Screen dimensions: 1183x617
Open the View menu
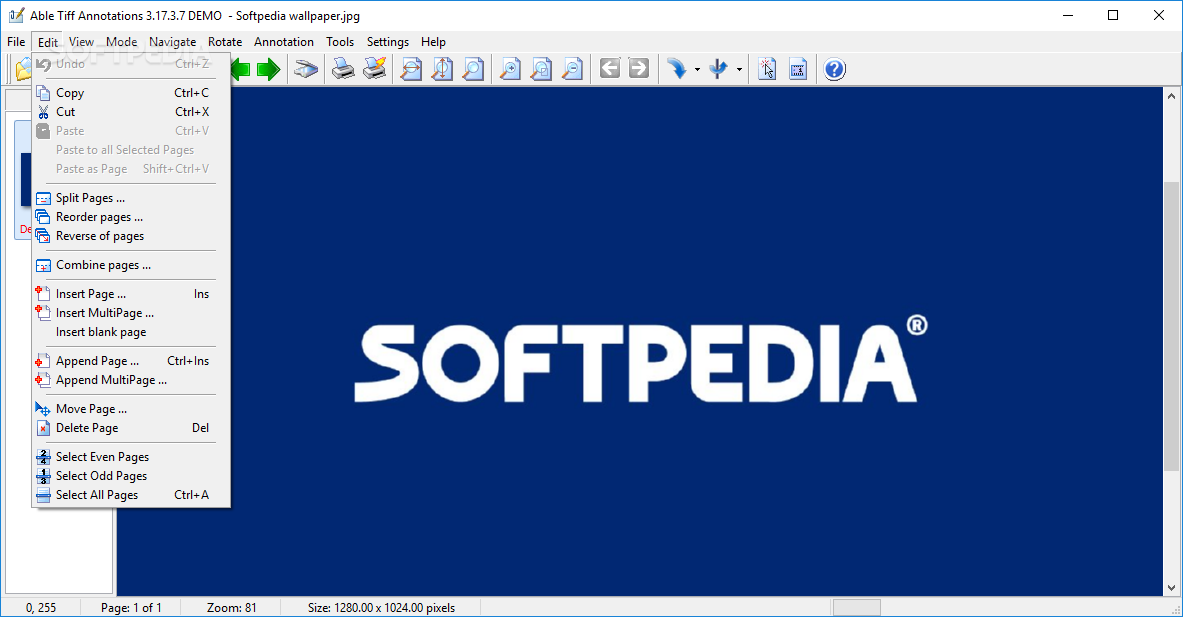pos(81,41)
